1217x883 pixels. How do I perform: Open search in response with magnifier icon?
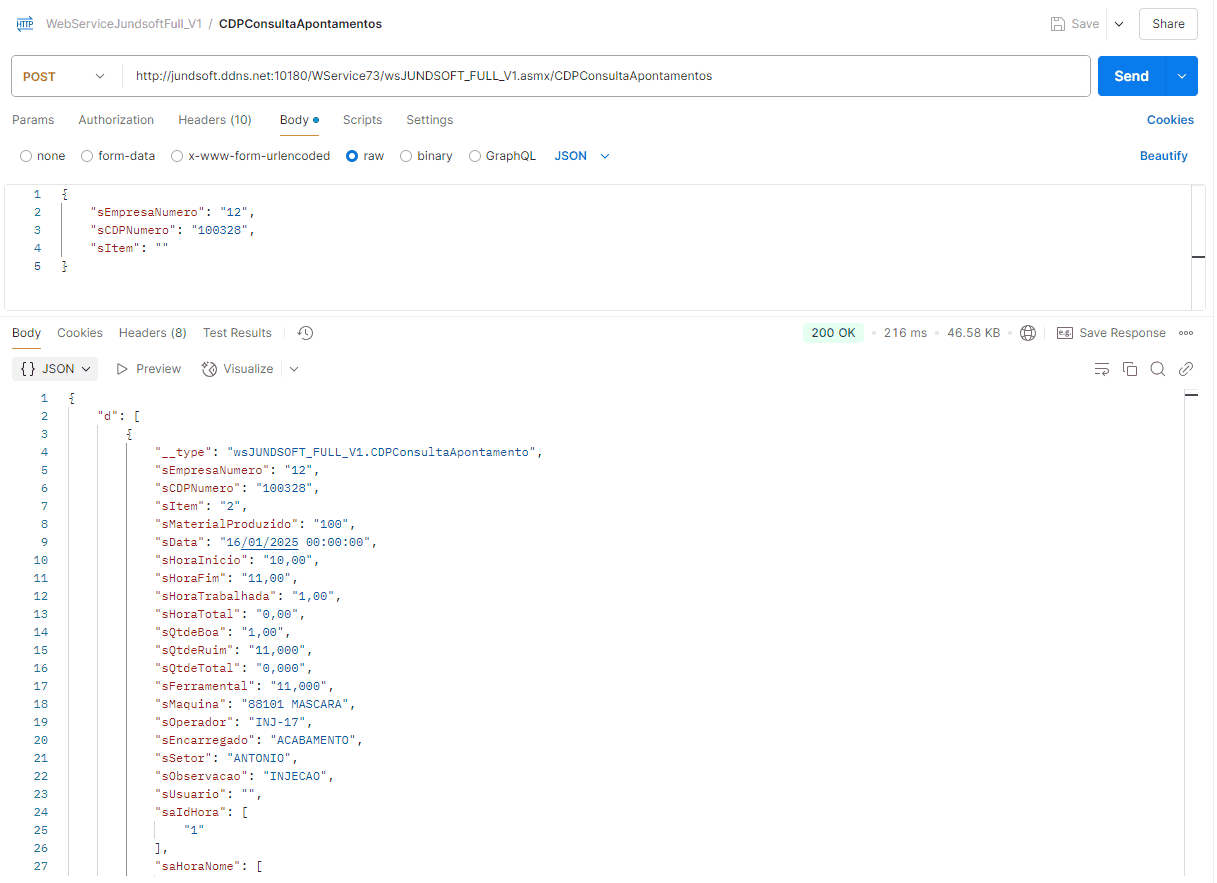[1158, 369]
